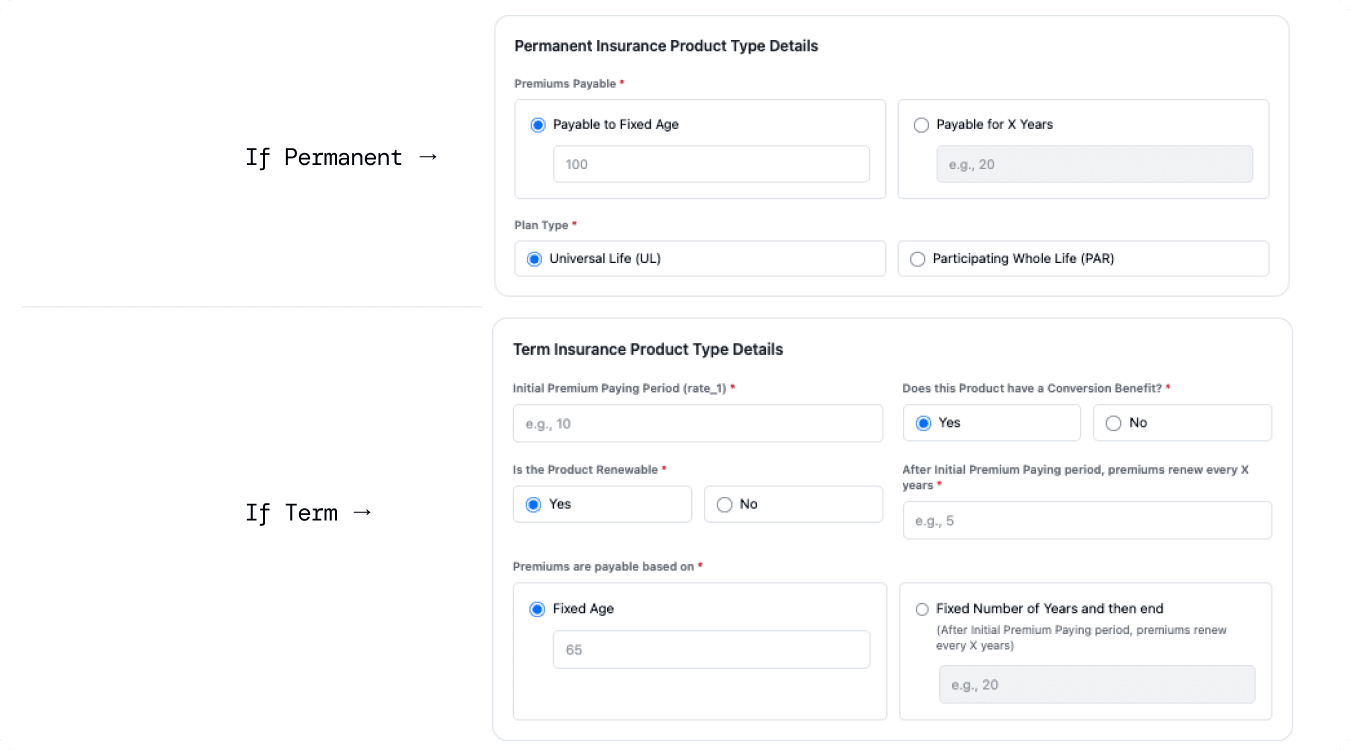Click the Initial Premium Paying Period (rate_1) label
The image size is (1350, 750).
click(624, 388)
